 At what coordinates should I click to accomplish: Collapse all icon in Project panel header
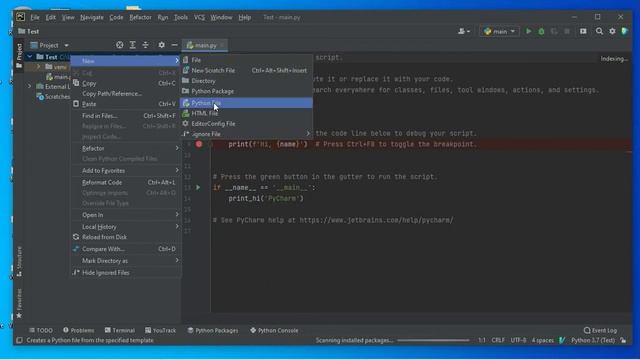146,45
